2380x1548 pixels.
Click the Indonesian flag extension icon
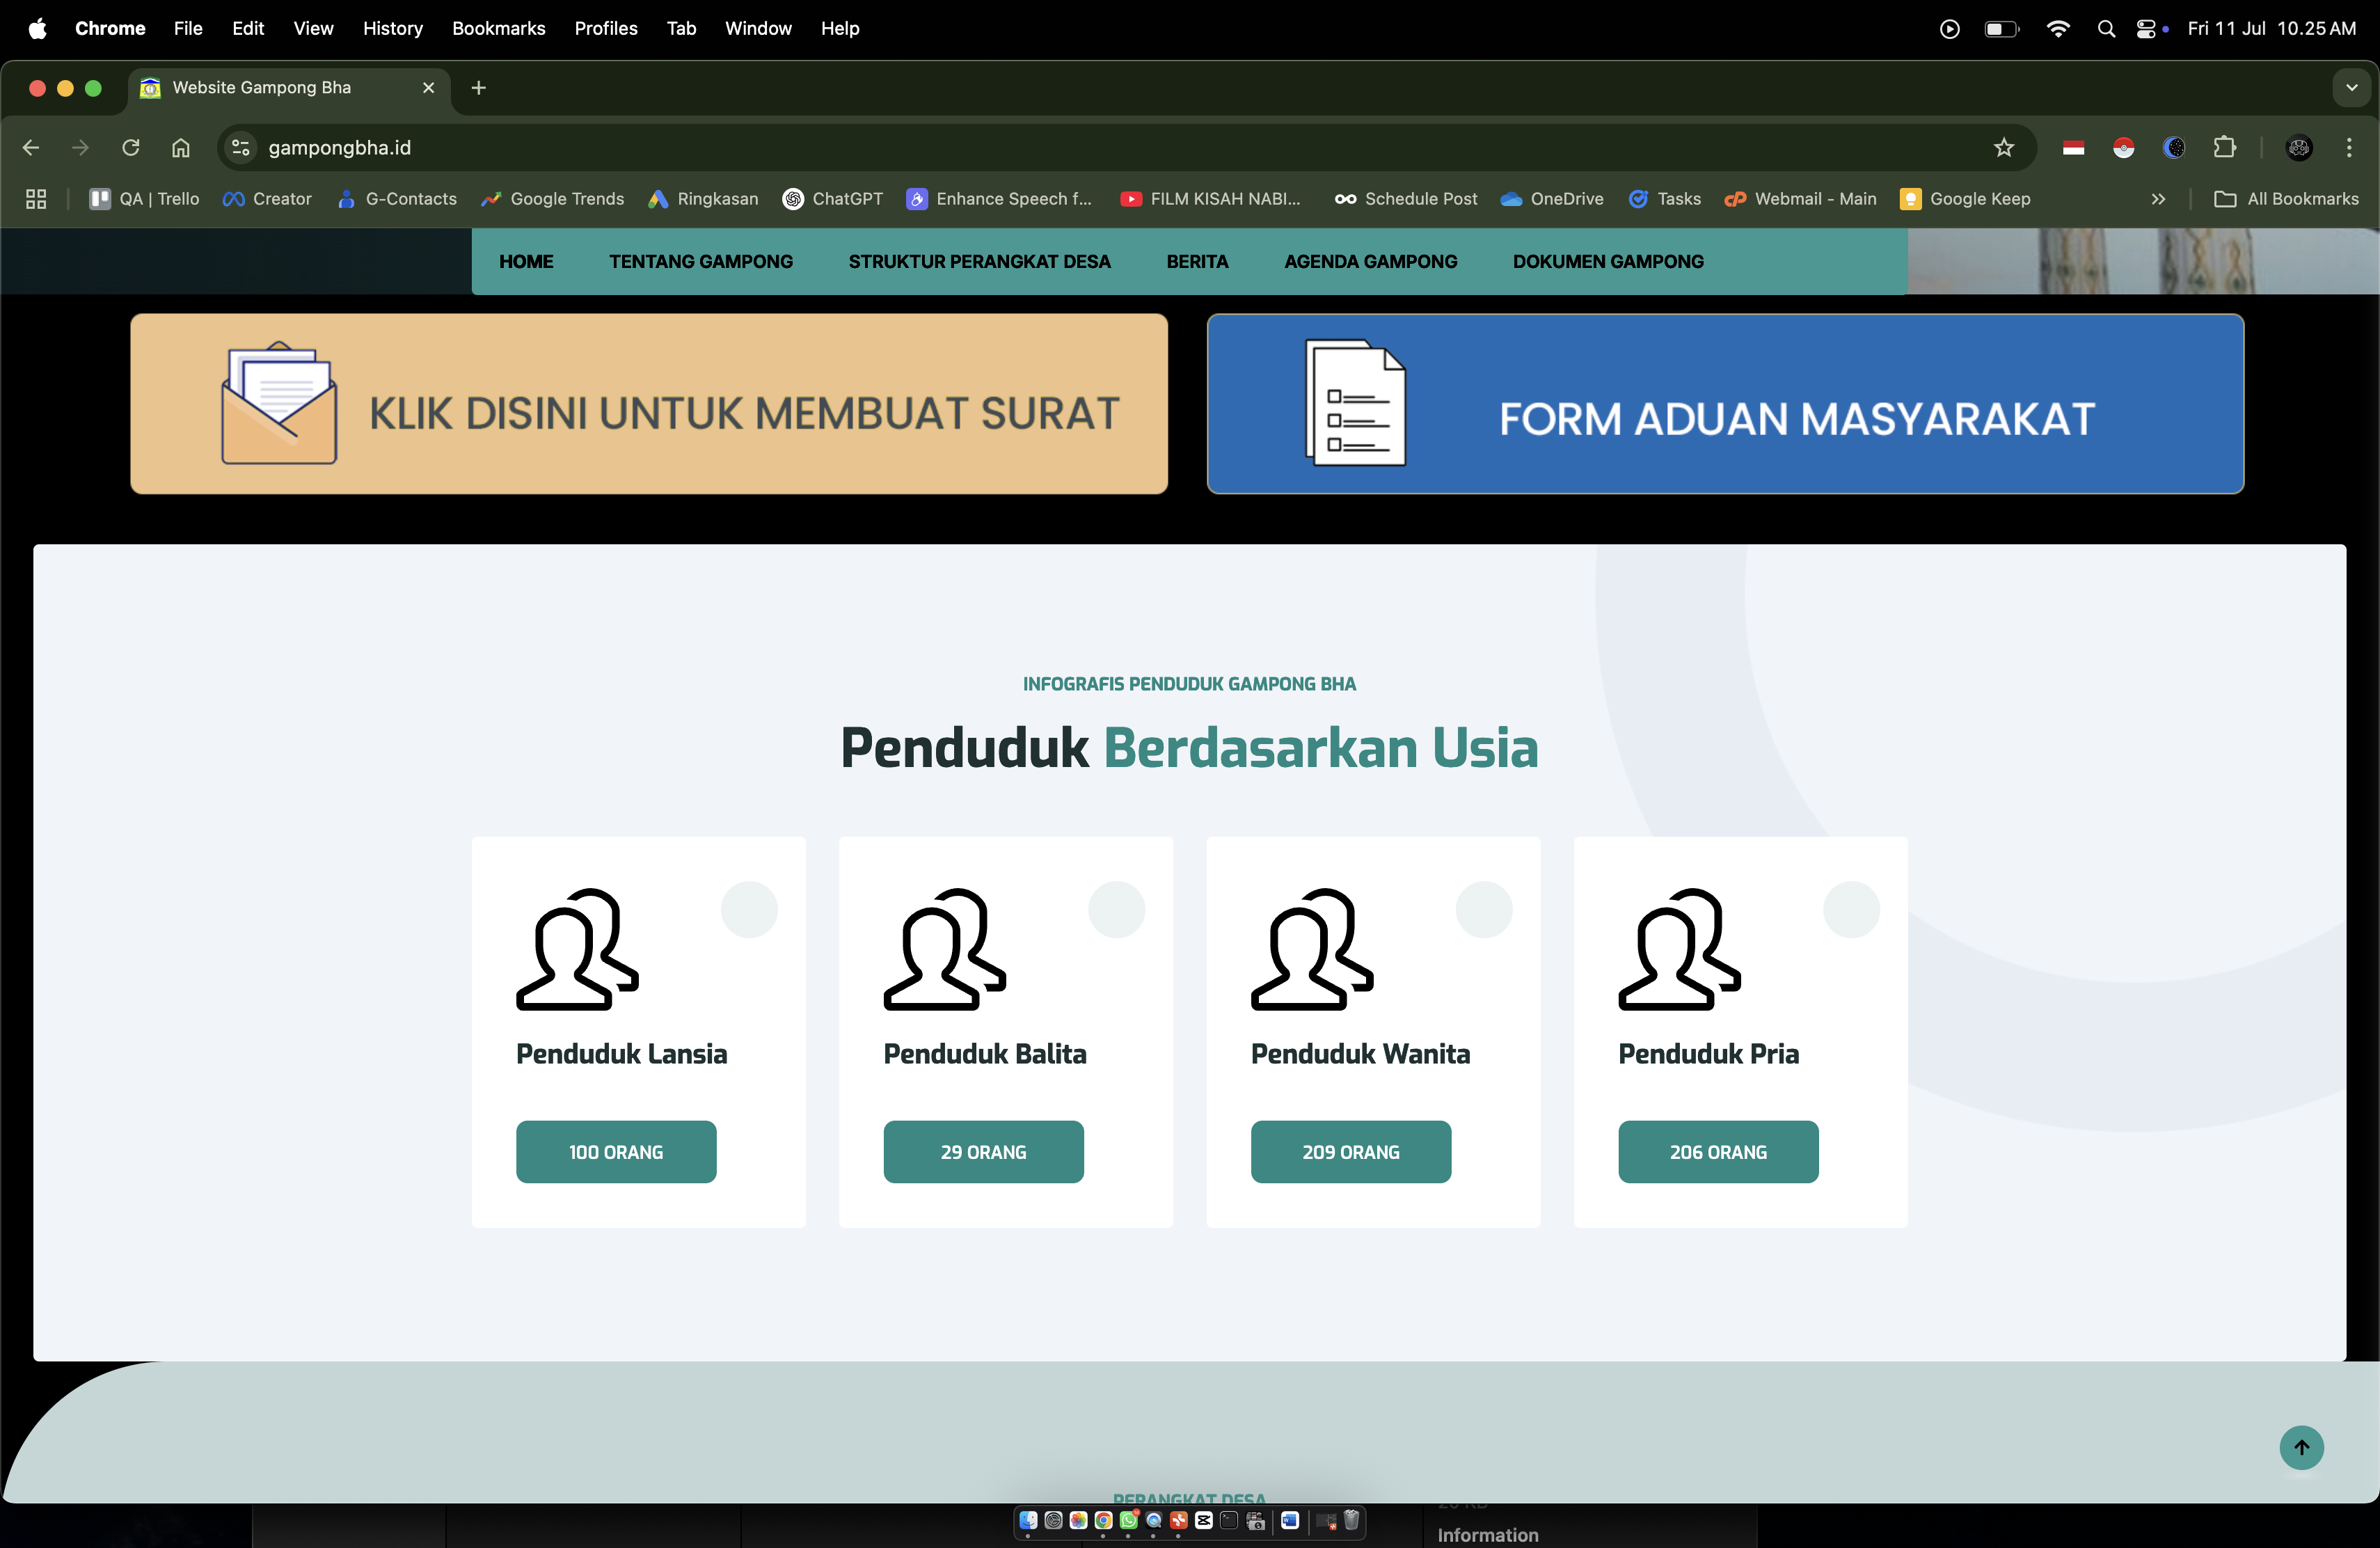pos(2073,148)
